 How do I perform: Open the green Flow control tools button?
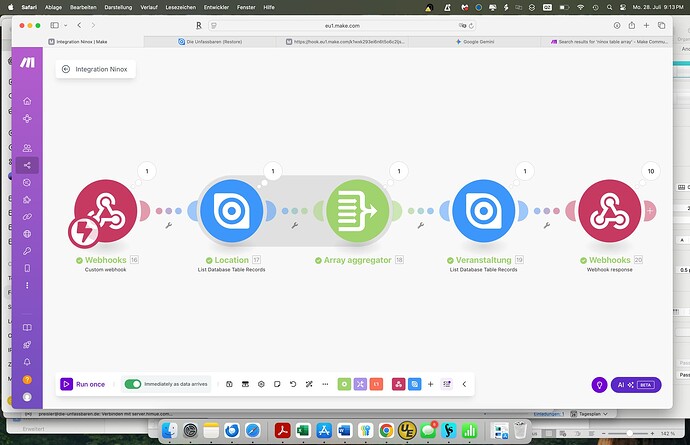click(x=344, y=384)
